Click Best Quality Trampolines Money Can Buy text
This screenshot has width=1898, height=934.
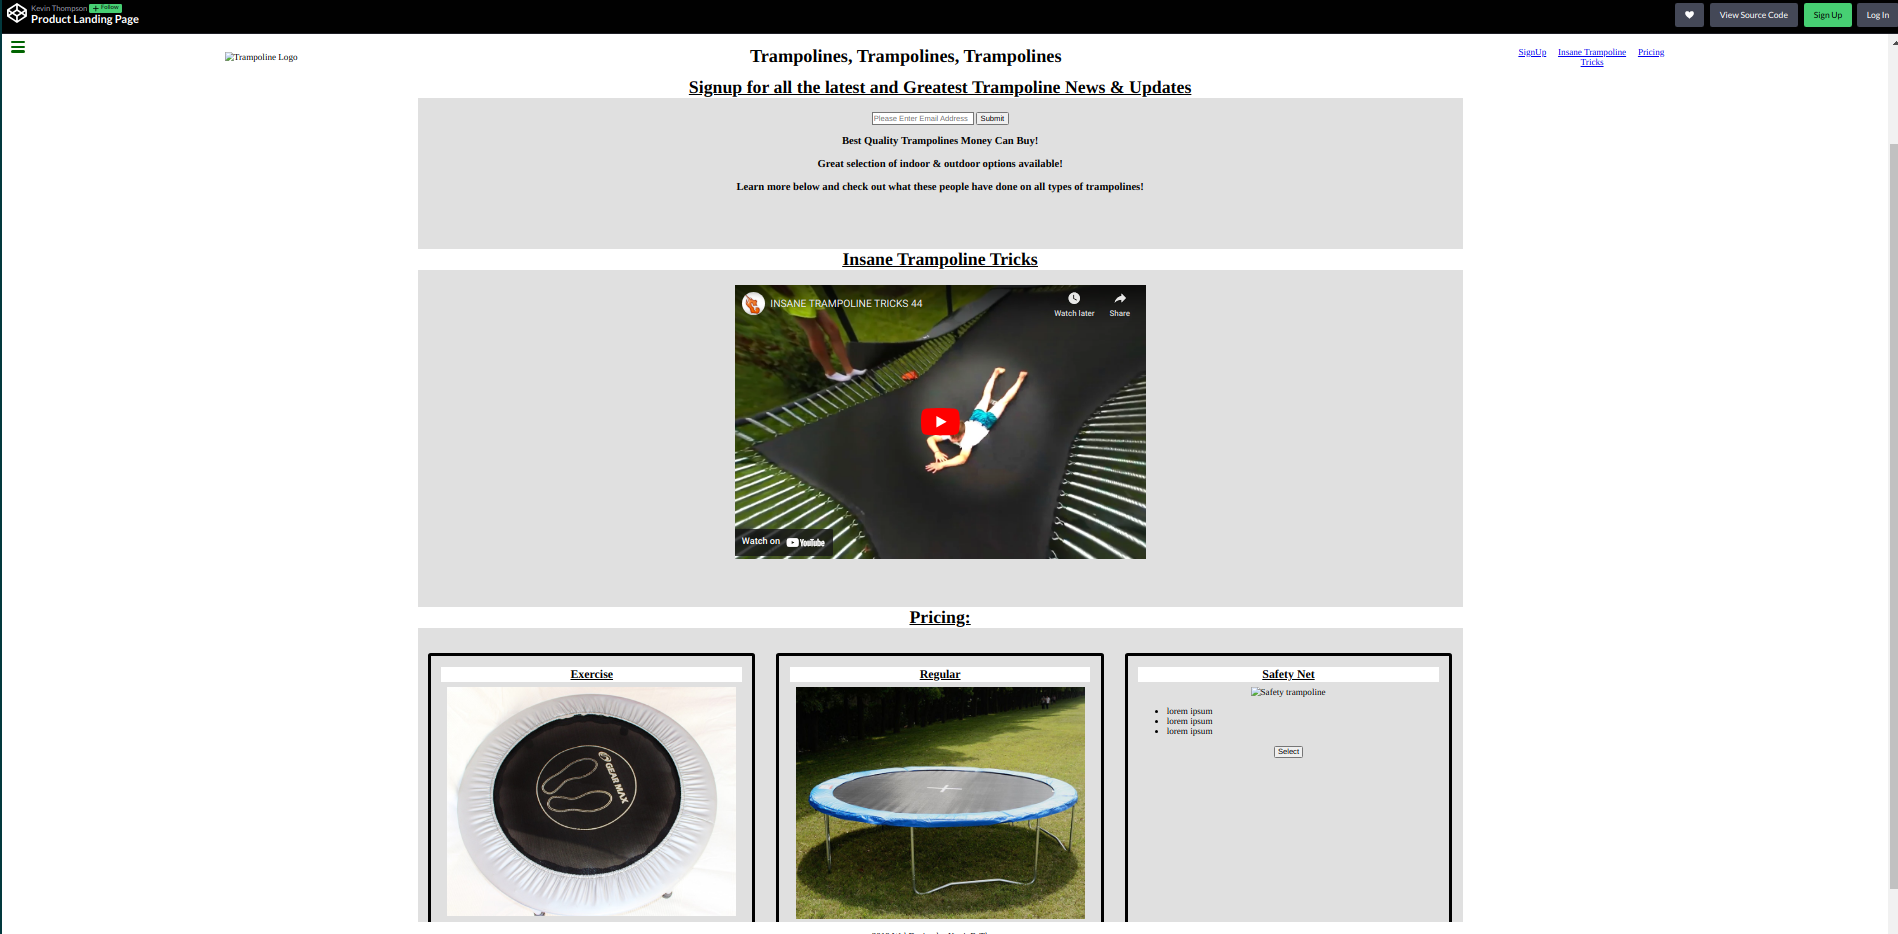[x=940, y=140]
